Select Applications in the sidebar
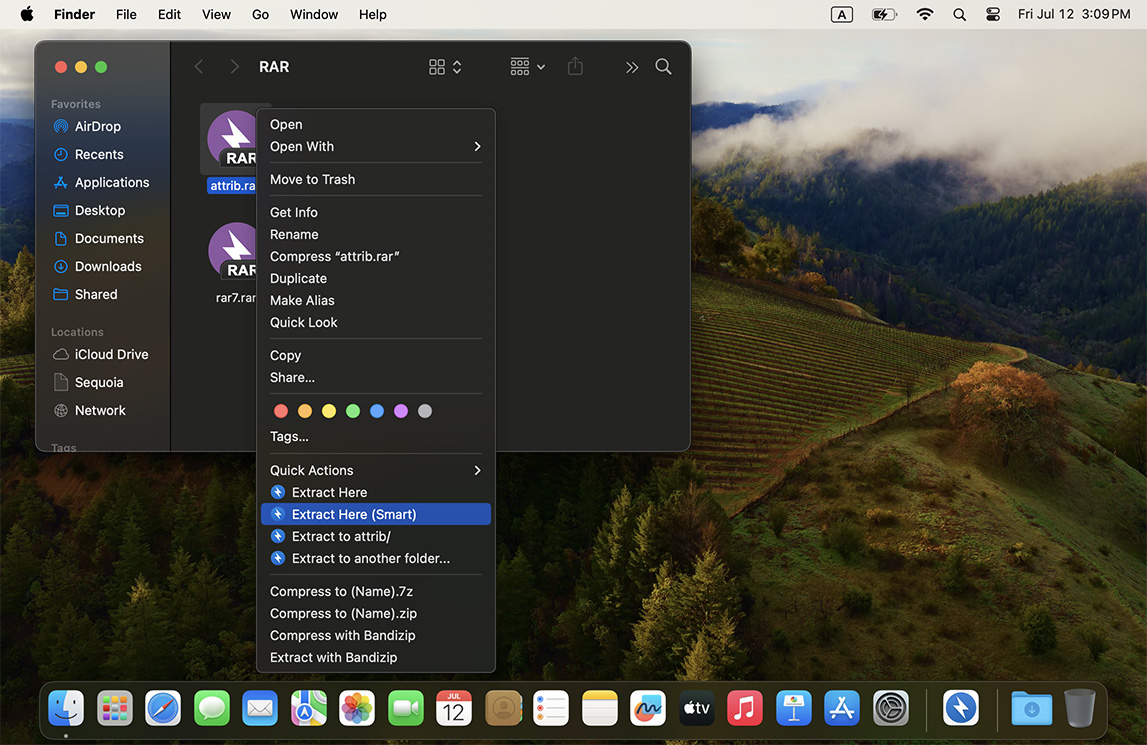This screenshot has width=1147, height=745. pyautogui.click(x=112, y=183)
